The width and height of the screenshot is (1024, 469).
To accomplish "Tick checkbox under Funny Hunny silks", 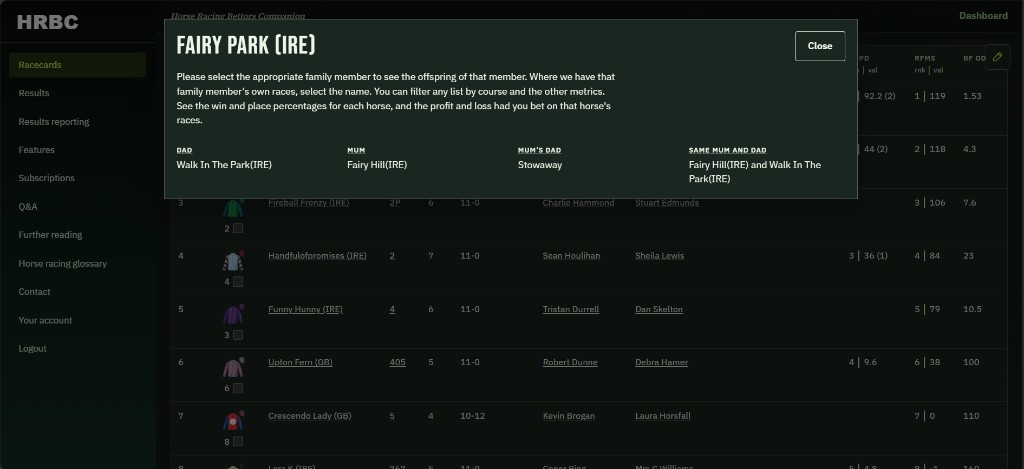I will pos(238,335).
